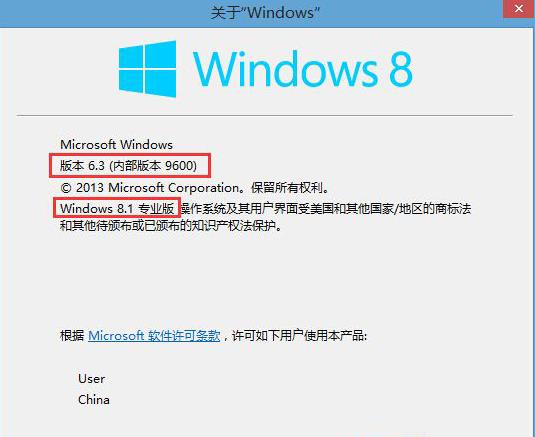Click the 和其他待颁布或已颁布 paragraph line
The width and height of the screenshot is (535, 437).
coord(171,226)
